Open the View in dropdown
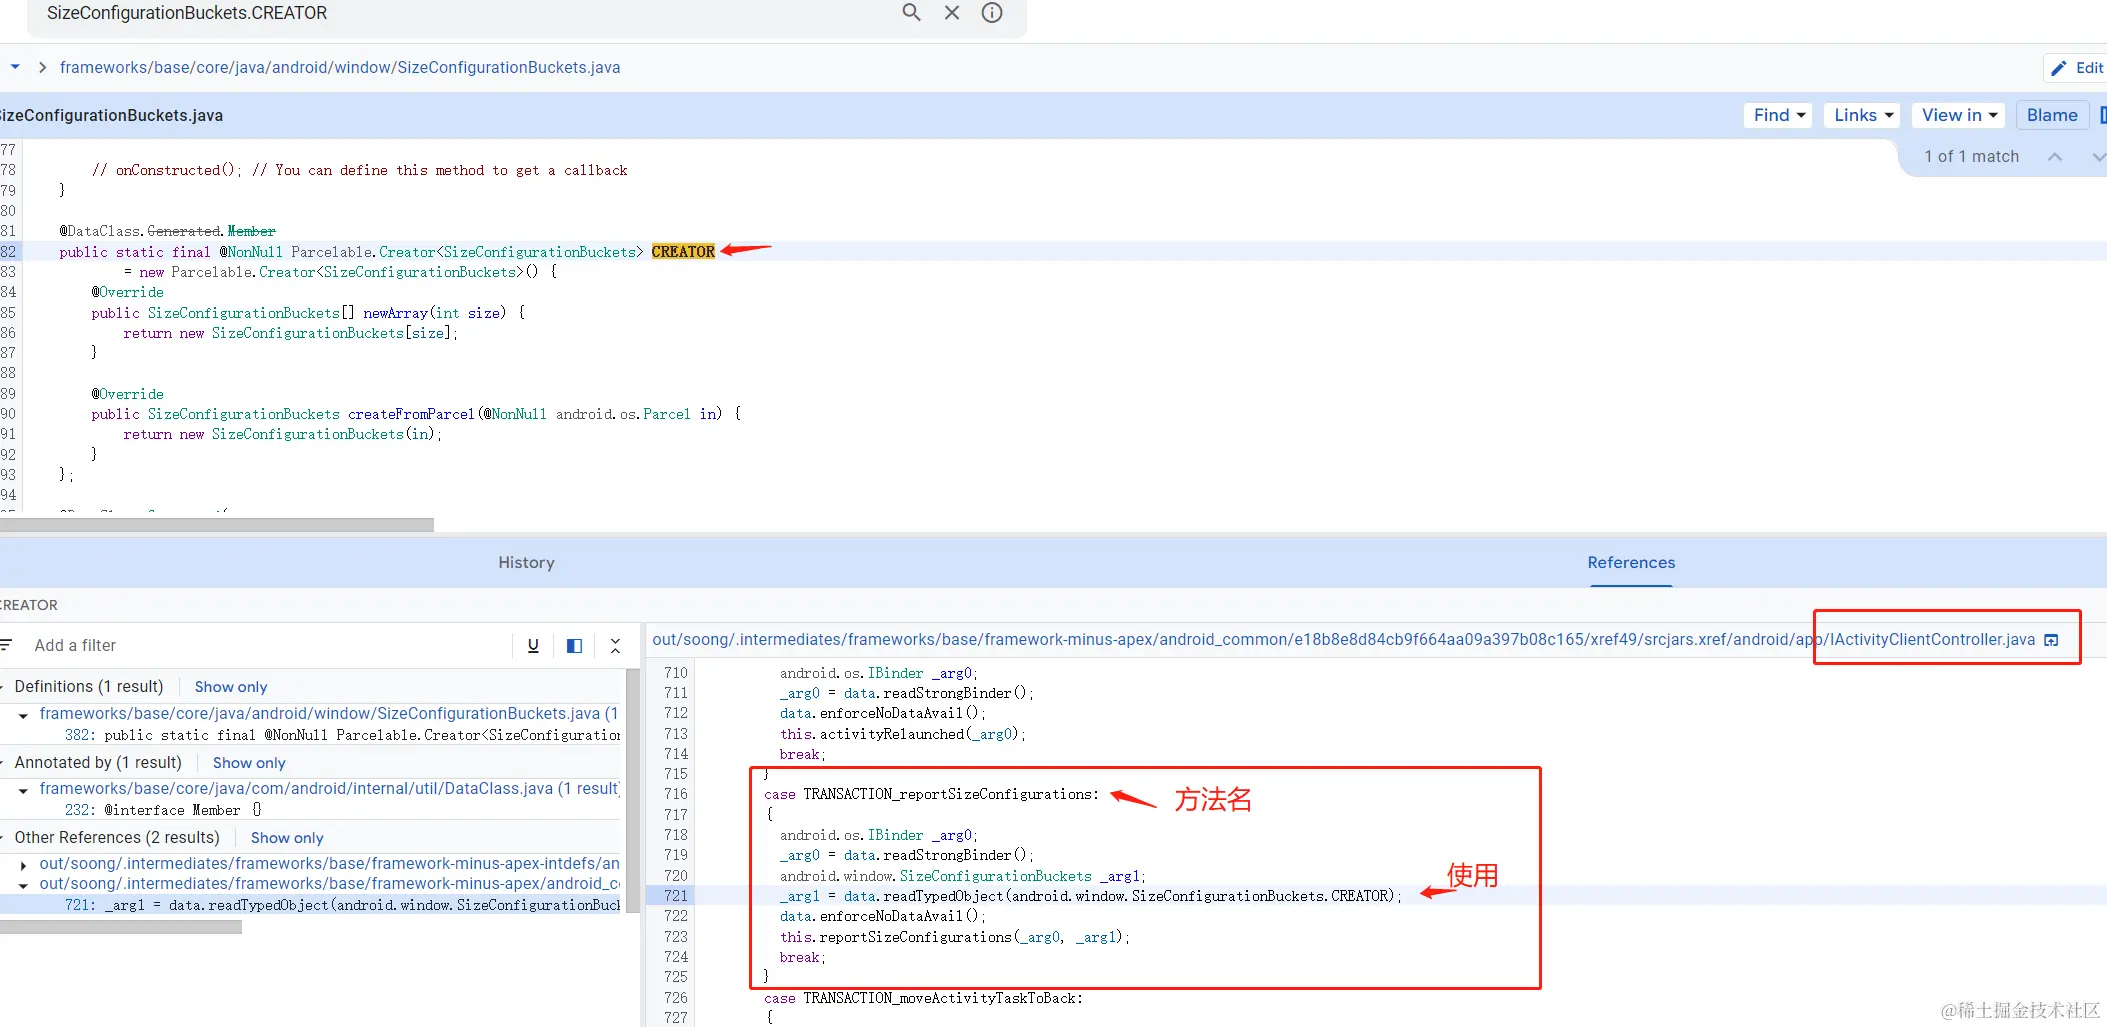 [1959, 115]
